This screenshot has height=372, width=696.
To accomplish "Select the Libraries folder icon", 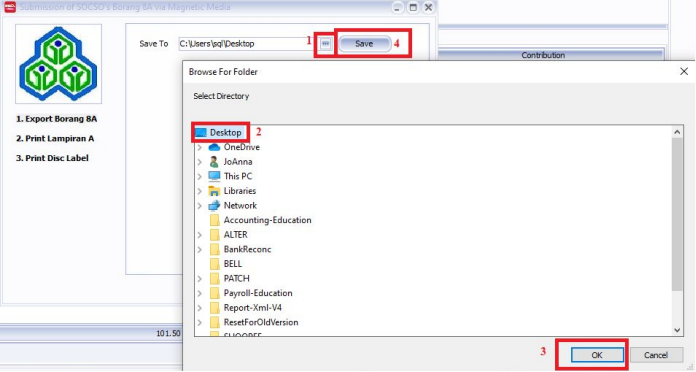I will [214, 191].
